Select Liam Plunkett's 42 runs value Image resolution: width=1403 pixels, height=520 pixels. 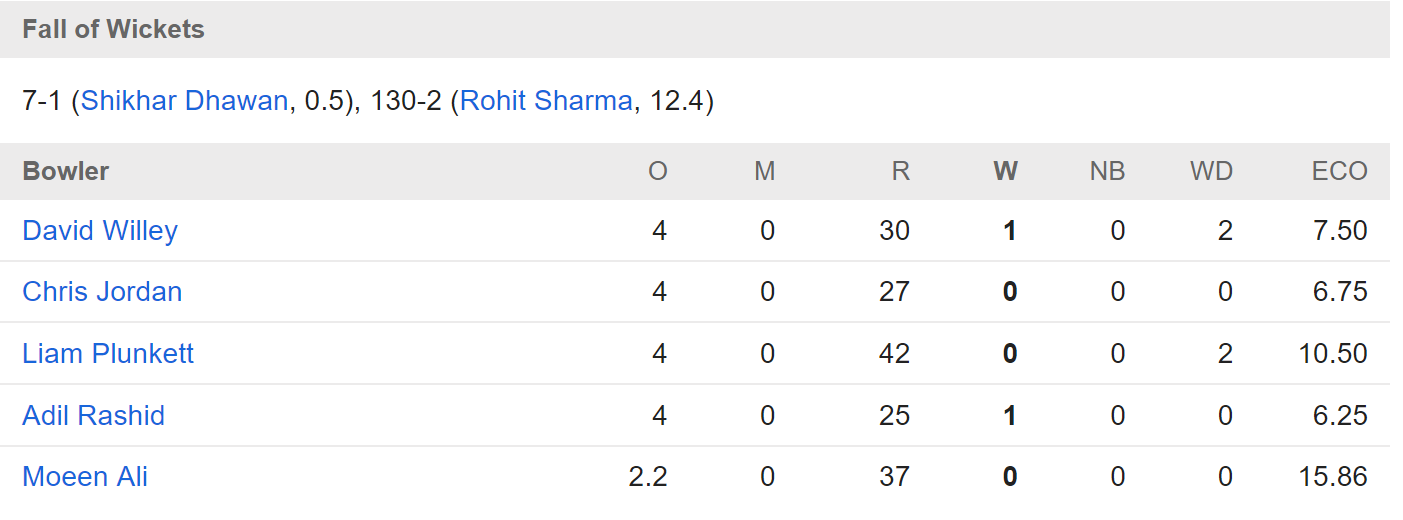(x=894, y=353)
